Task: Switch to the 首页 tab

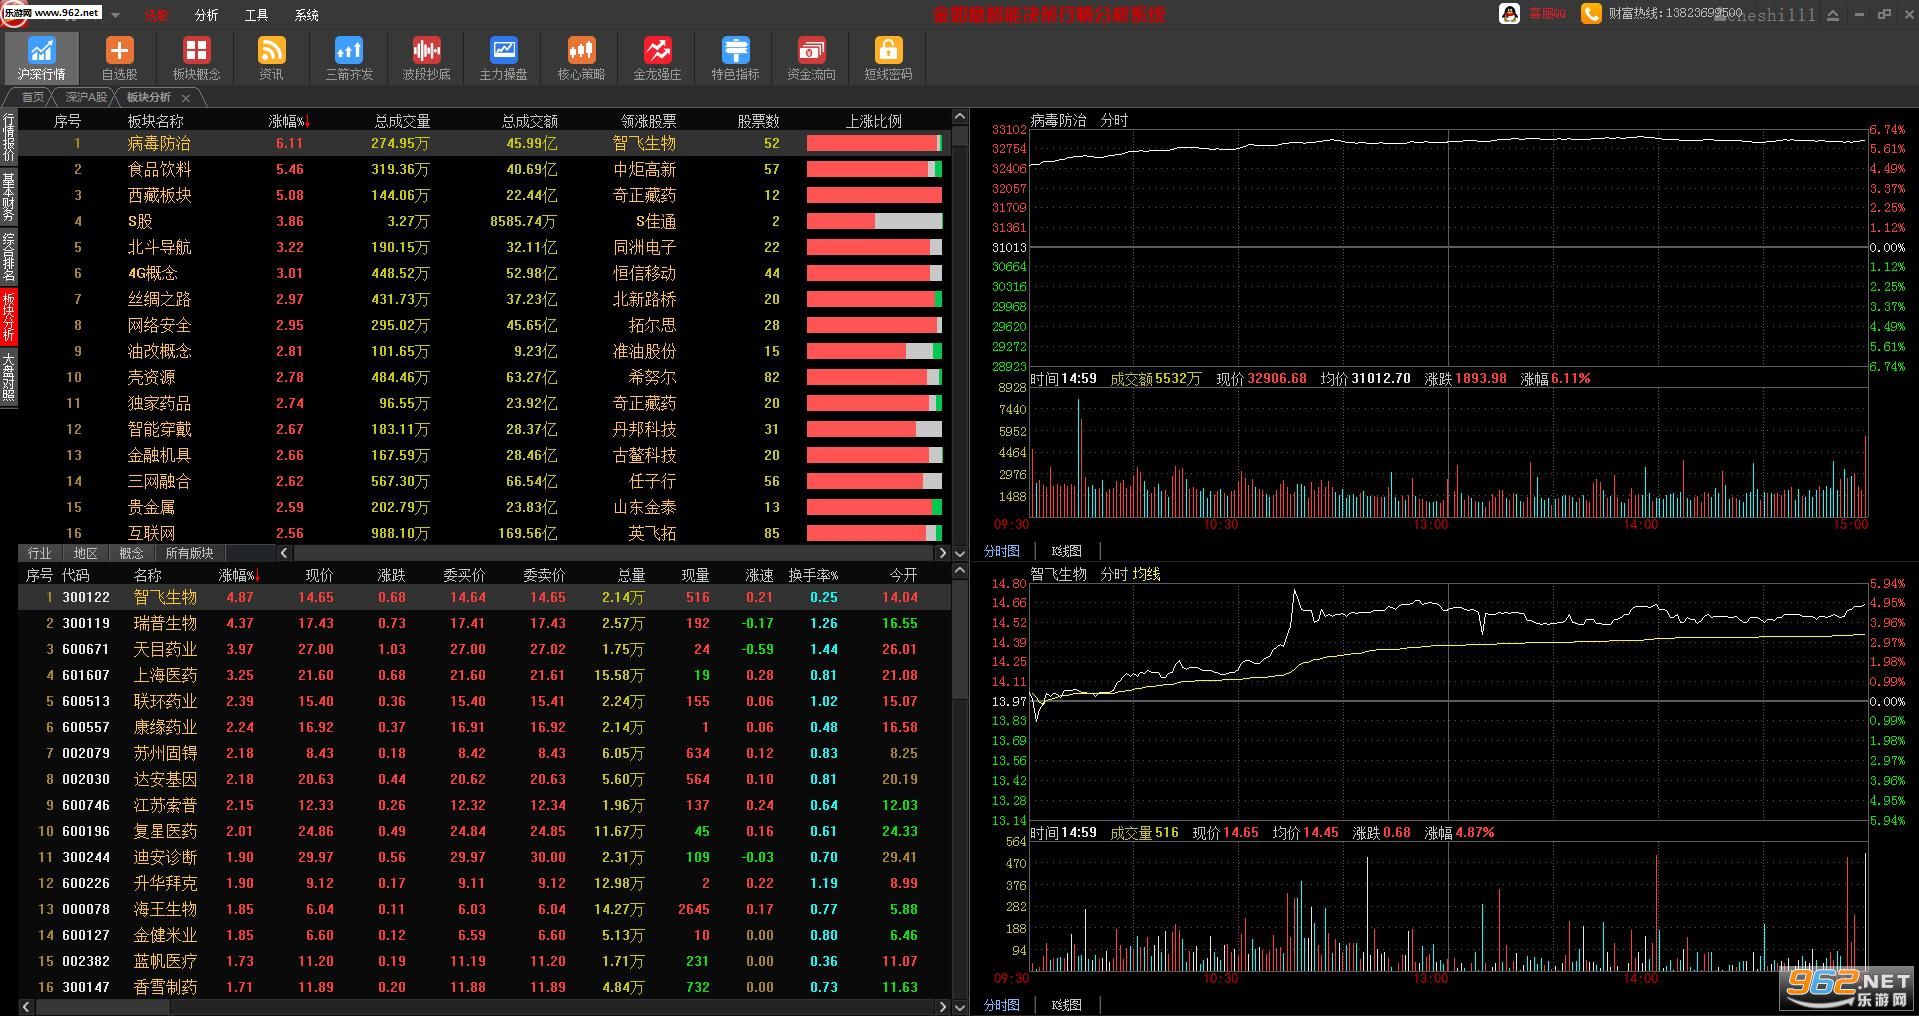Action: 33,97
